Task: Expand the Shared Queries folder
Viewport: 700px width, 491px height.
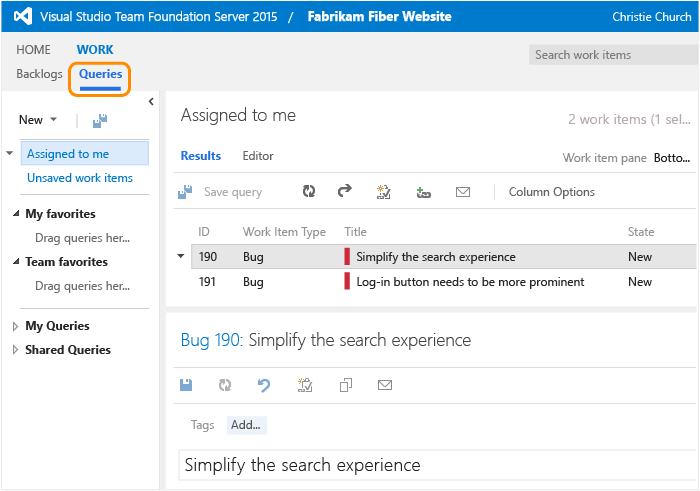Action: [15, 350]
